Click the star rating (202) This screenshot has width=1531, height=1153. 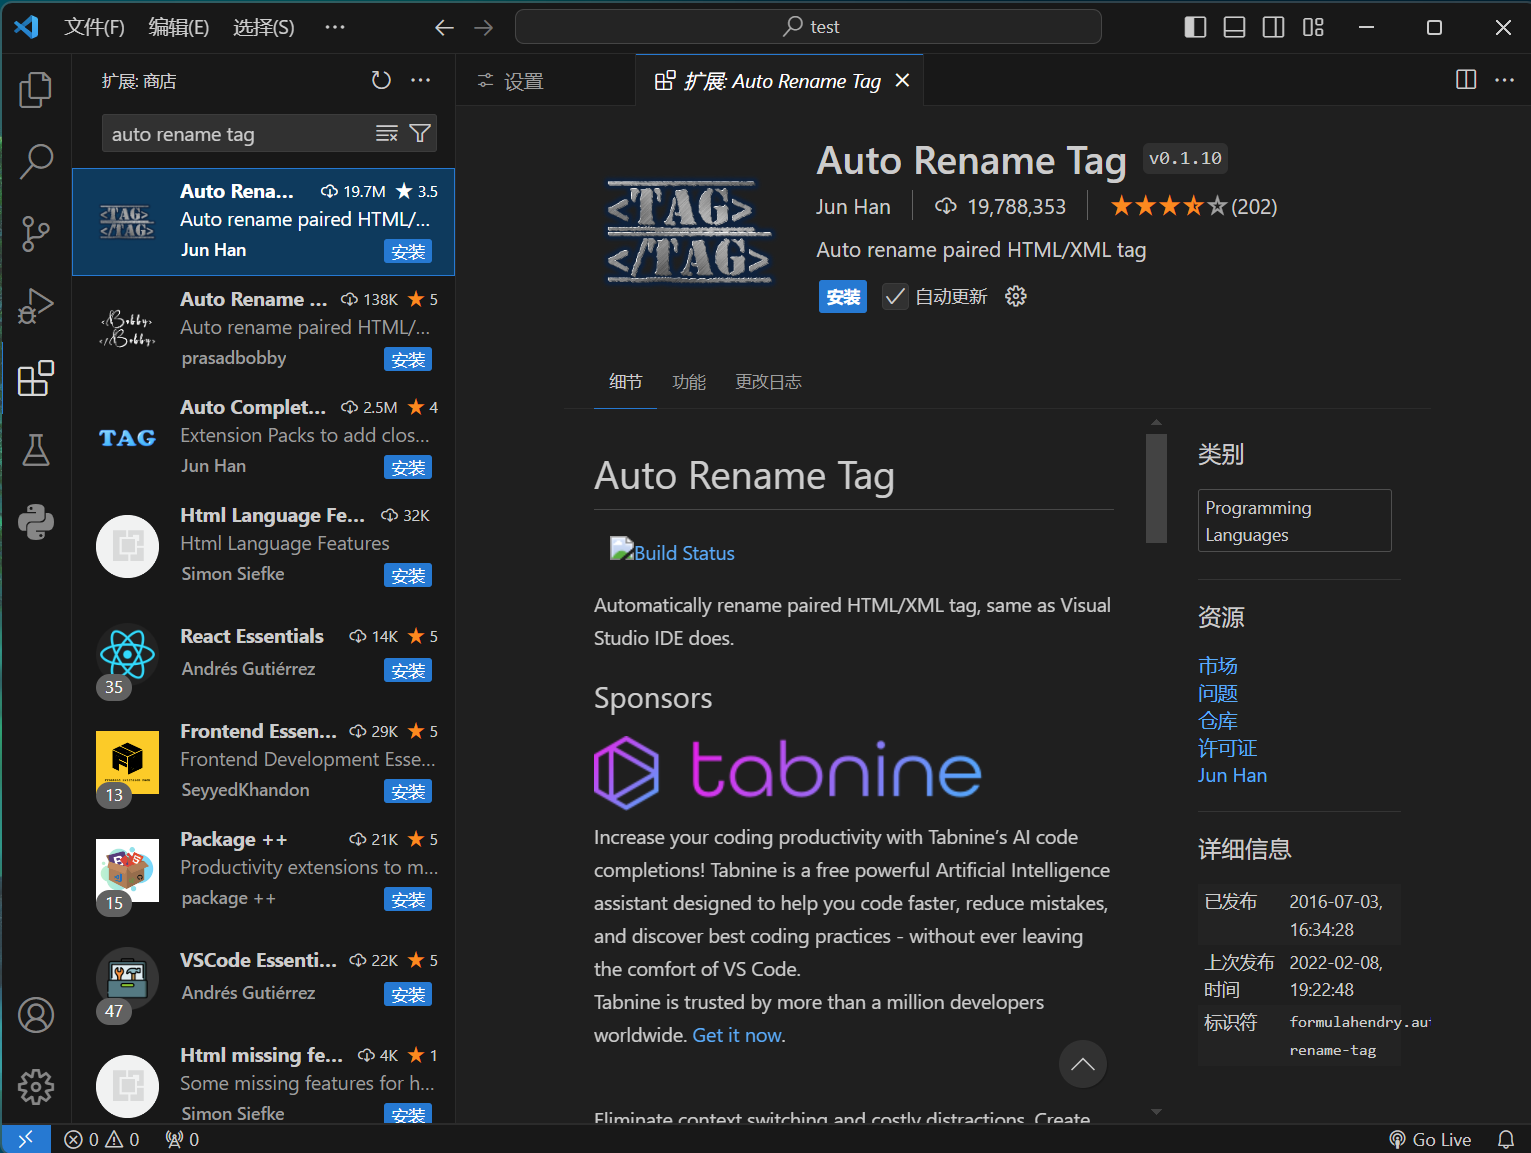tap(1194, 207)
